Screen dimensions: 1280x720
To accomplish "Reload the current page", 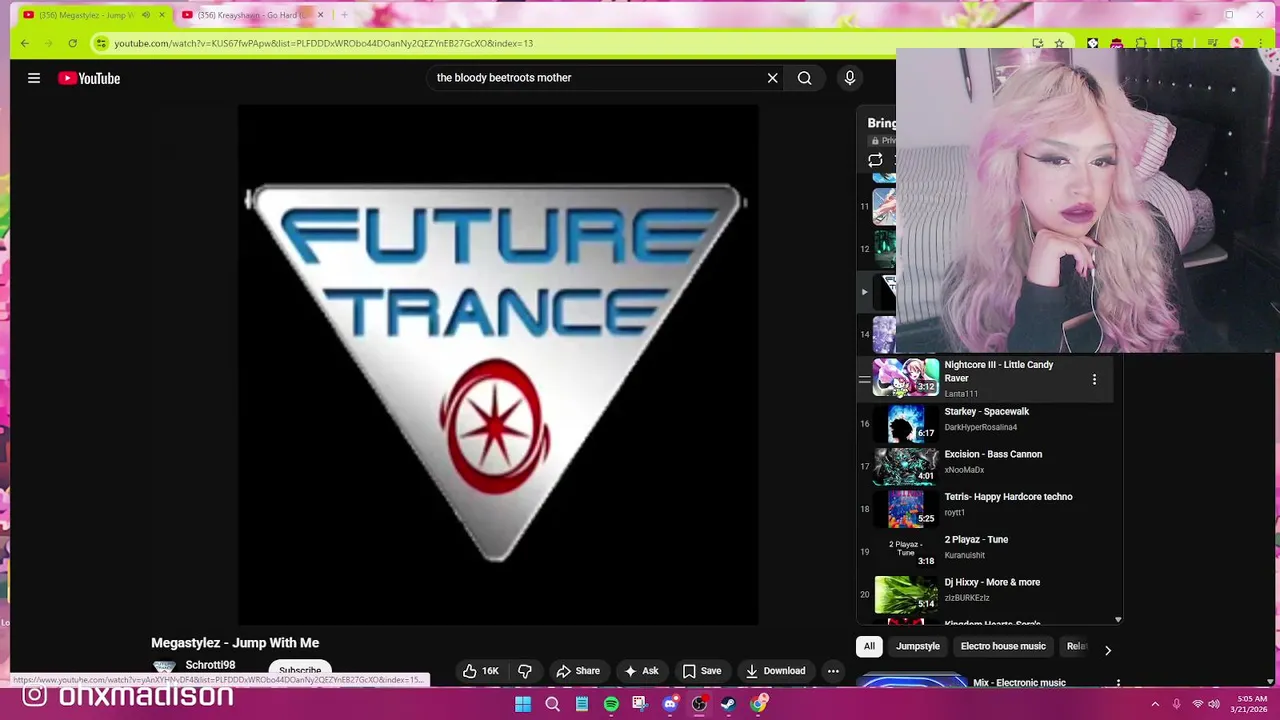I will [72, 43].
